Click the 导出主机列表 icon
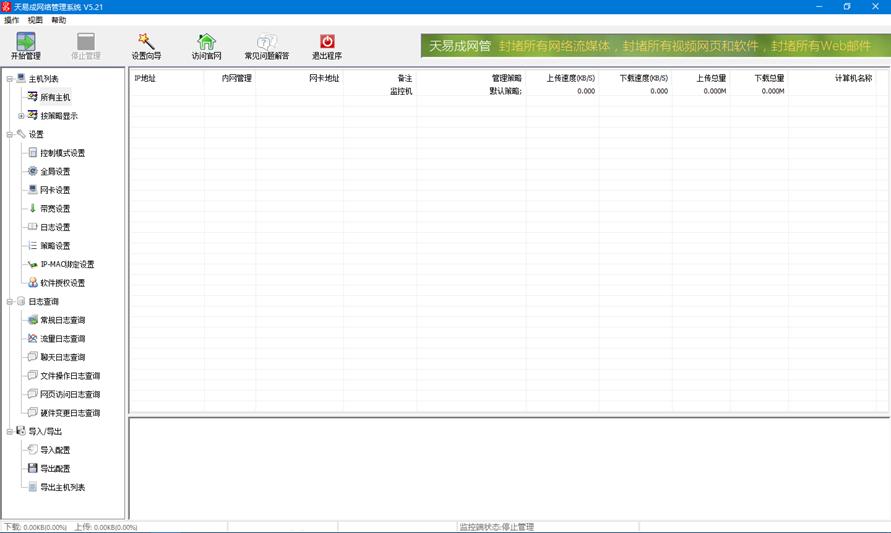 pyautogui.click(x=32, y=487)
